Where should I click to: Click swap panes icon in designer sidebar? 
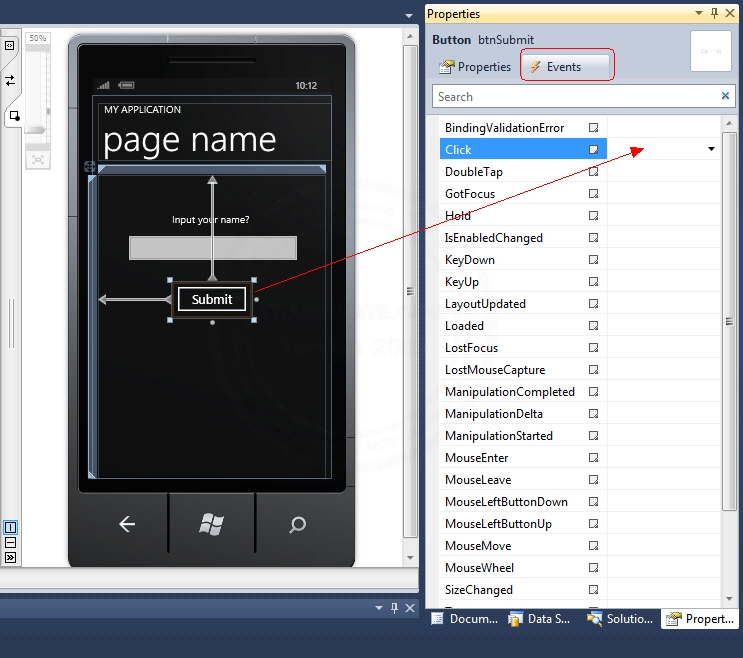tap(10, 81)
